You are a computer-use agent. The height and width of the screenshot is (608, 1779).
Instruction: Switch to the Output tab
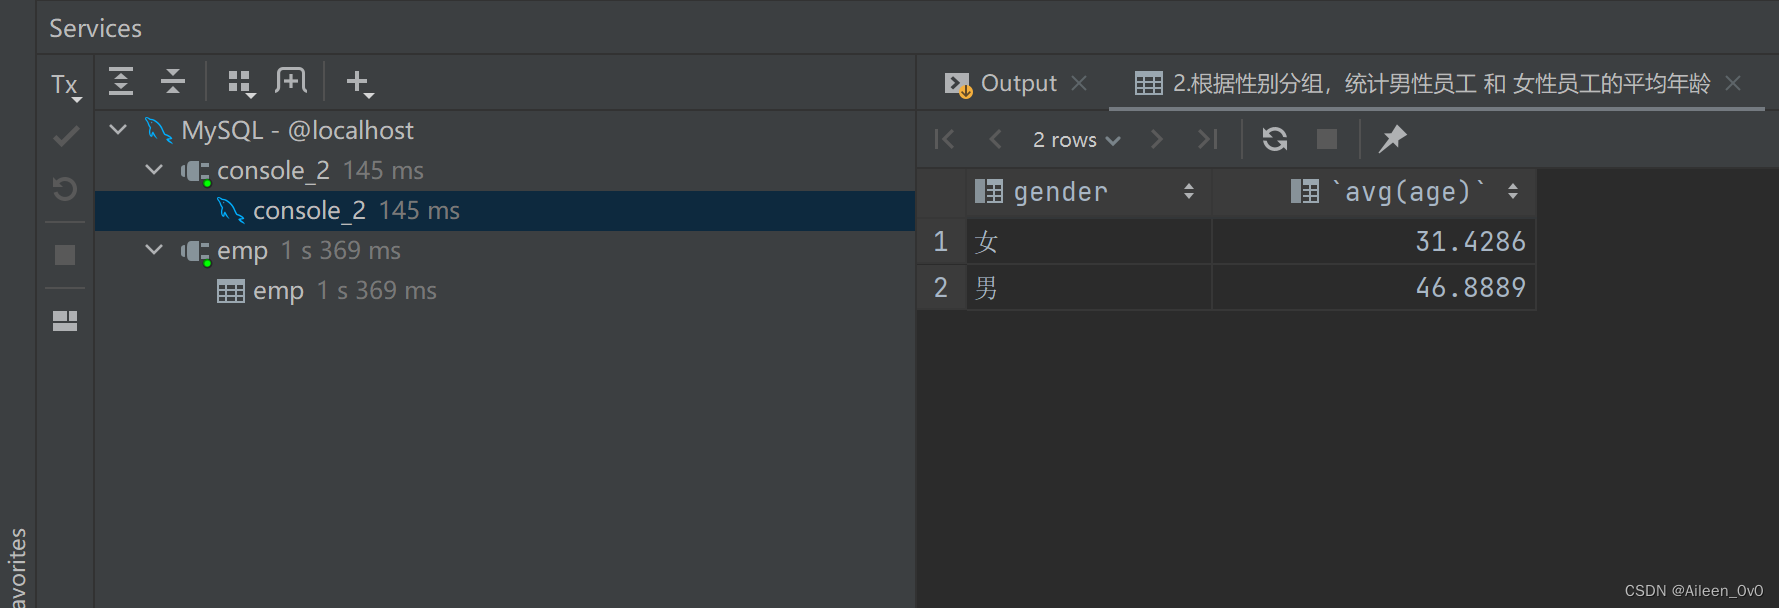coord(1018,84)
